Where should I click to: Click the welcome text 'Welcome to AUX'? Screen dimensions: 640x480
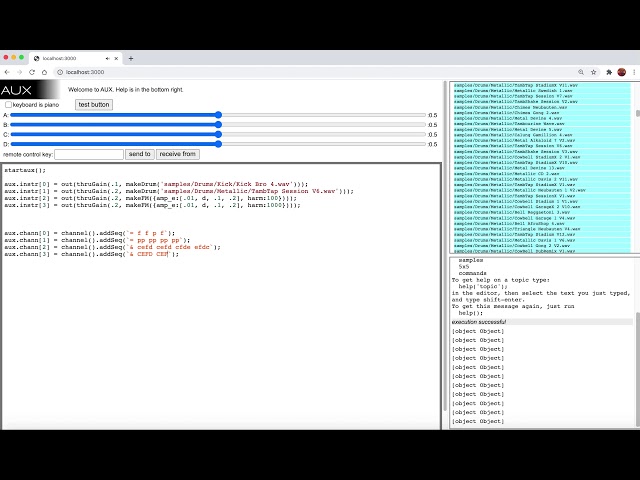click(91, 90)
